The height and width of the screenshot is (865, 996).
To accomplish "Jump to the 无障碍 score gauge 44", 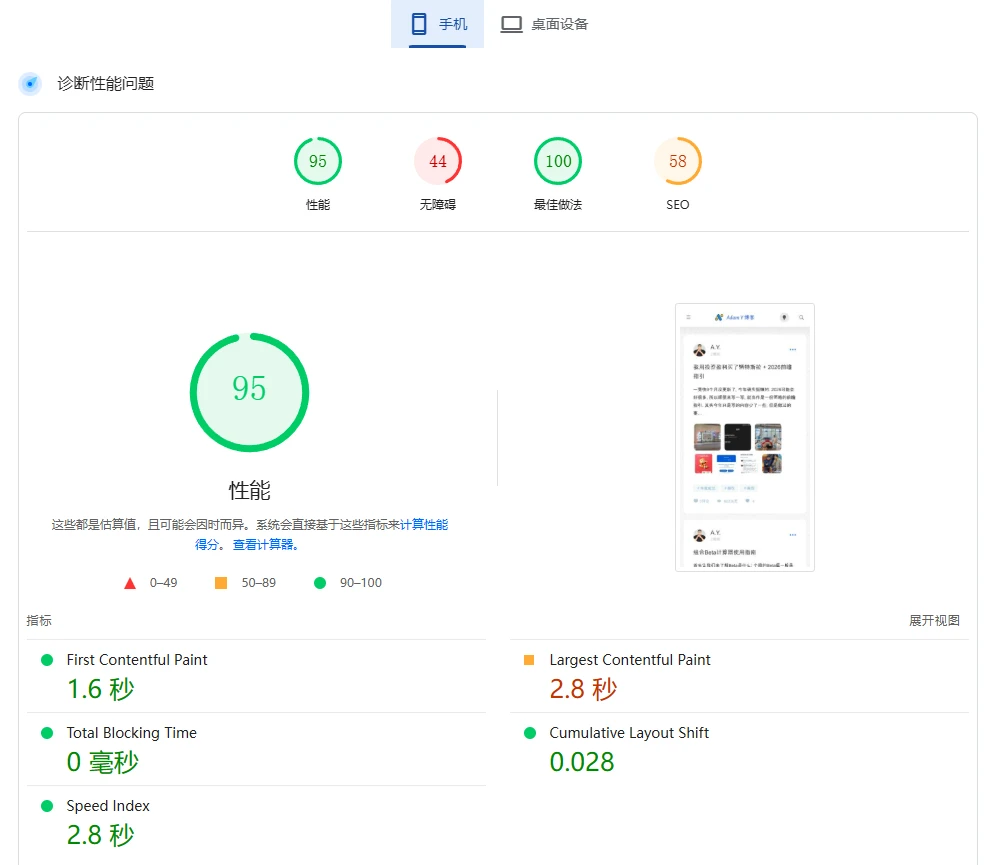I will (x=438, y=162).
